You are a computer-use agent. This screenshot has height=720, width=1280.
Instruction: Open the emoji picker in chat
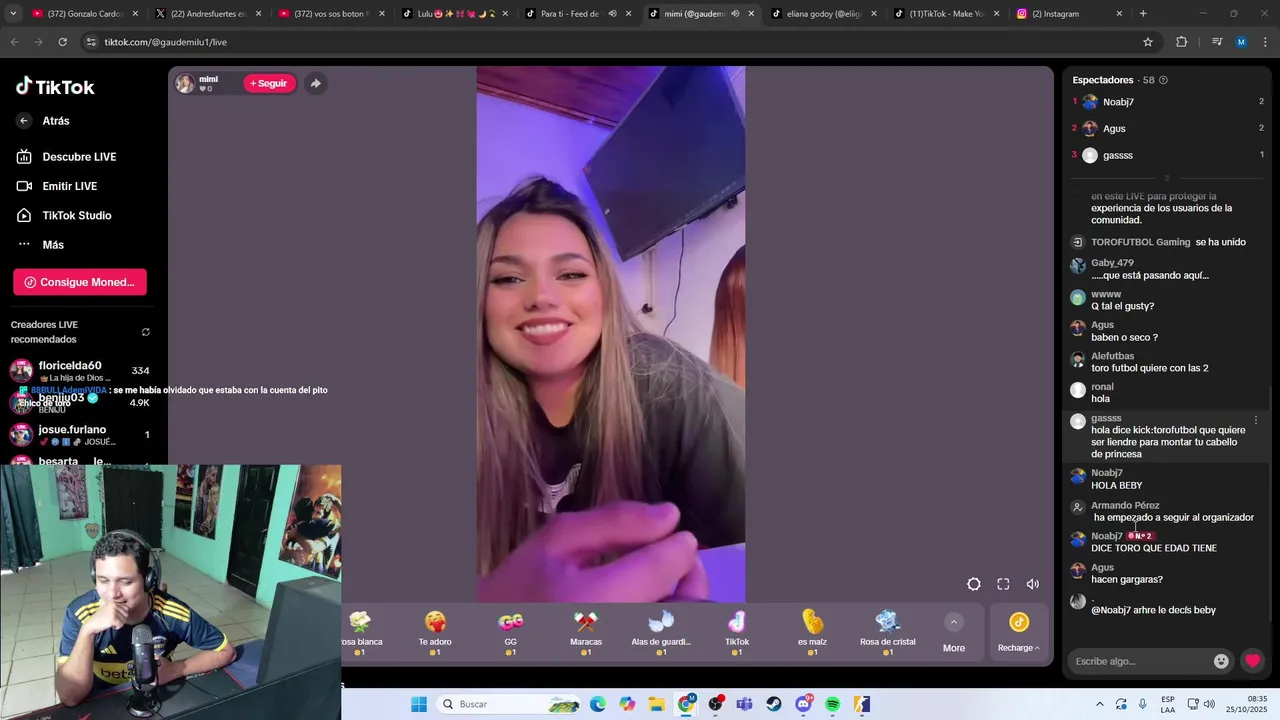[x=1221, y=661]
